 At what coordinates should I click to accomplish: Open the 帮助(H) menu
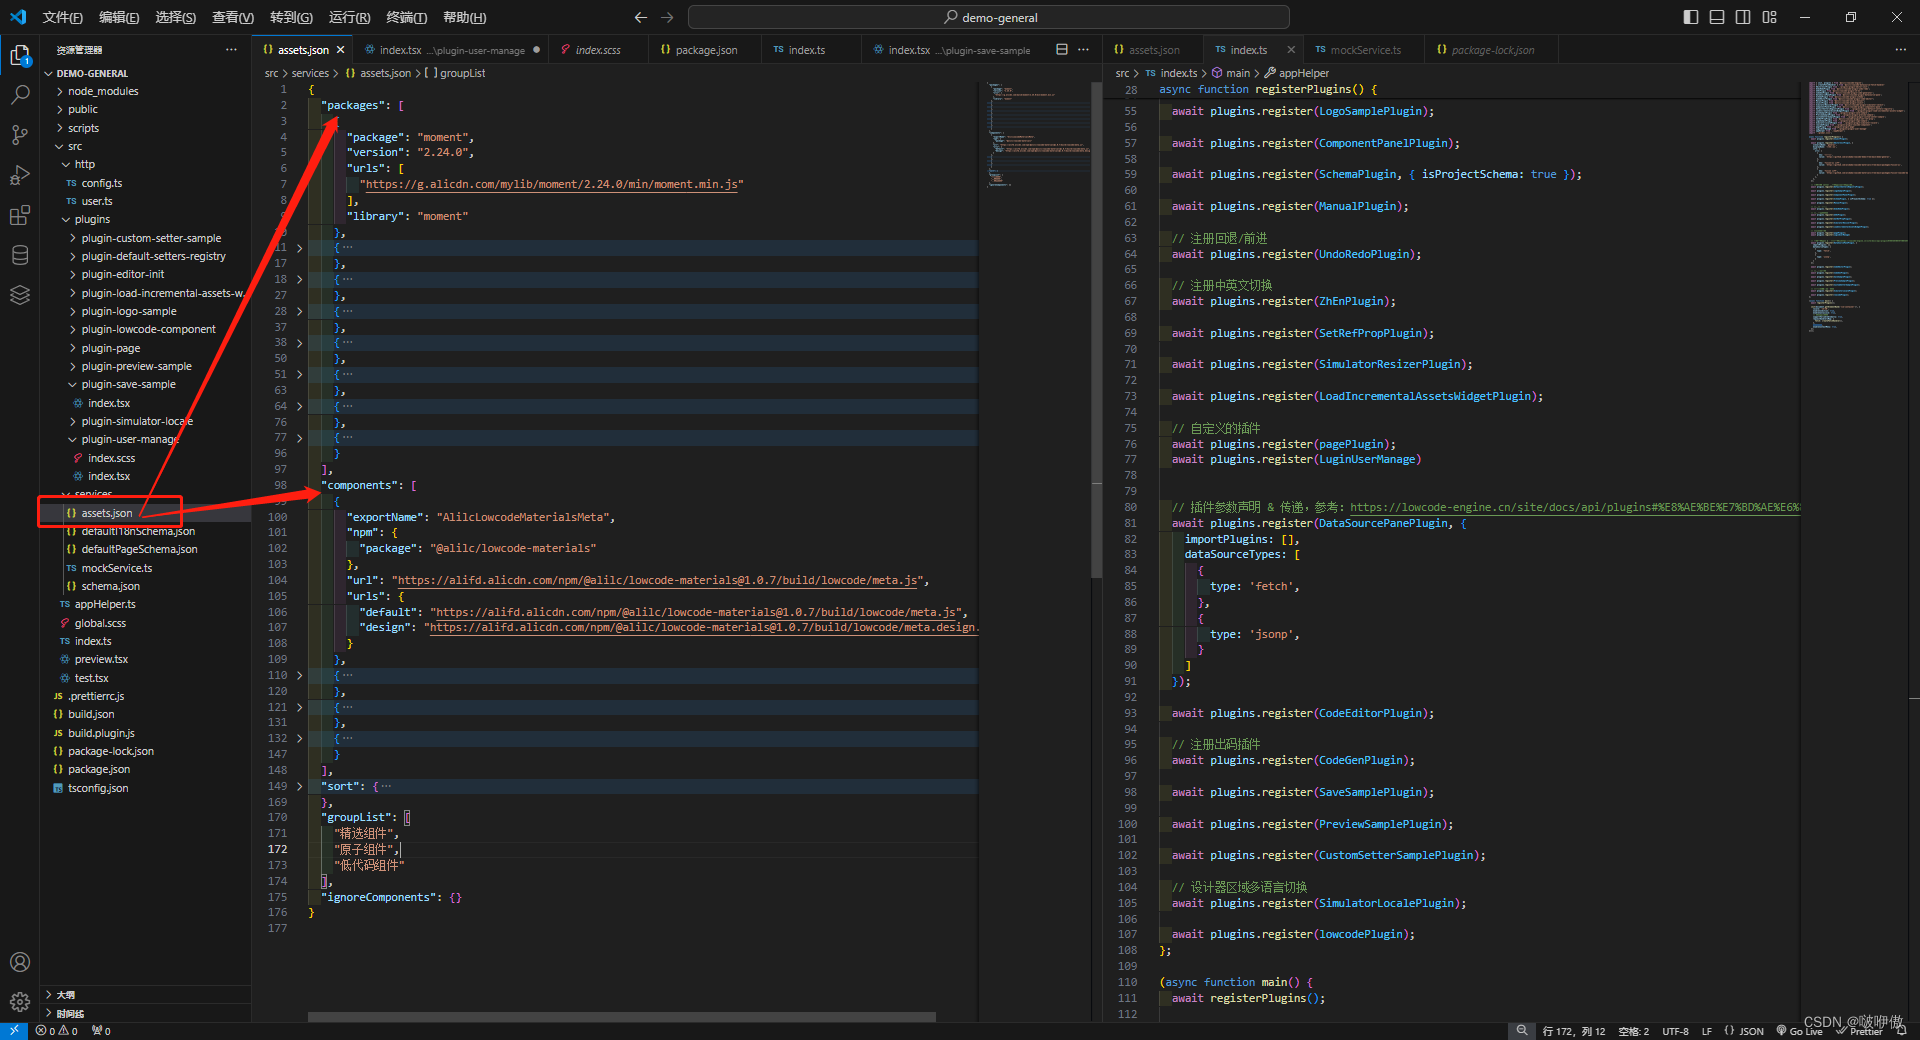click(464, 17)
